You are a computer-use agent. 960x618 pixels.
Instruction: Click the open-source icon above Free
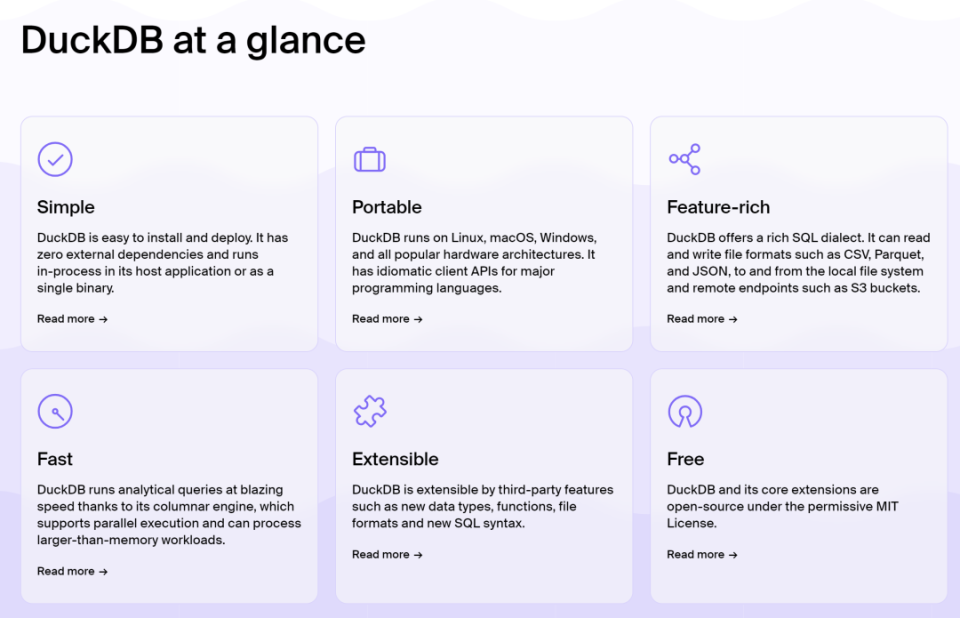pyautogui.click(x=685, y=411)
